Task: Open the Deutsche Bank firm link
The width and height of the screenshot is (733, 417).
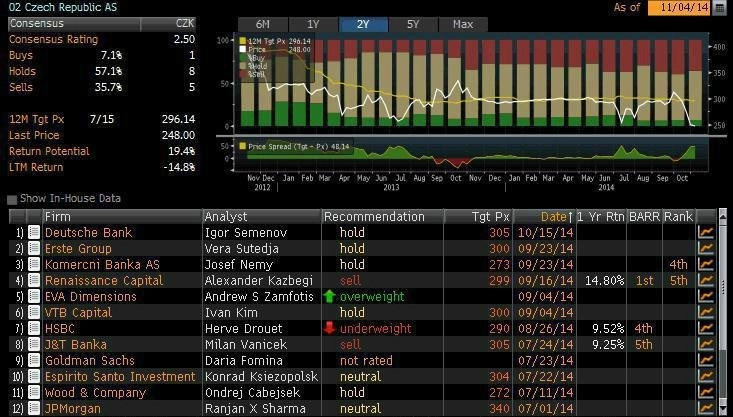Action: (x=88, y=232)
